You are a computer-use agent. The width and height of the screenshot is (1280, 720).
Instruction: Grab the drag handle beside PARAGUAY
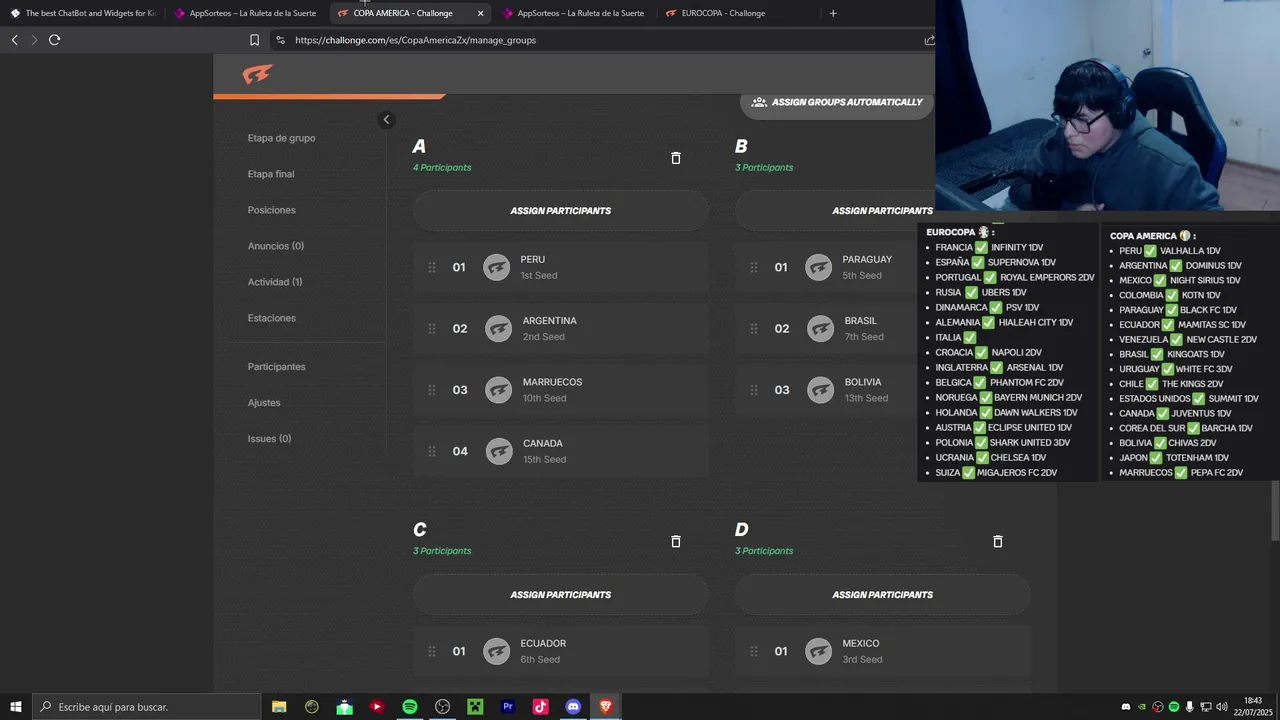click(754, 267)
